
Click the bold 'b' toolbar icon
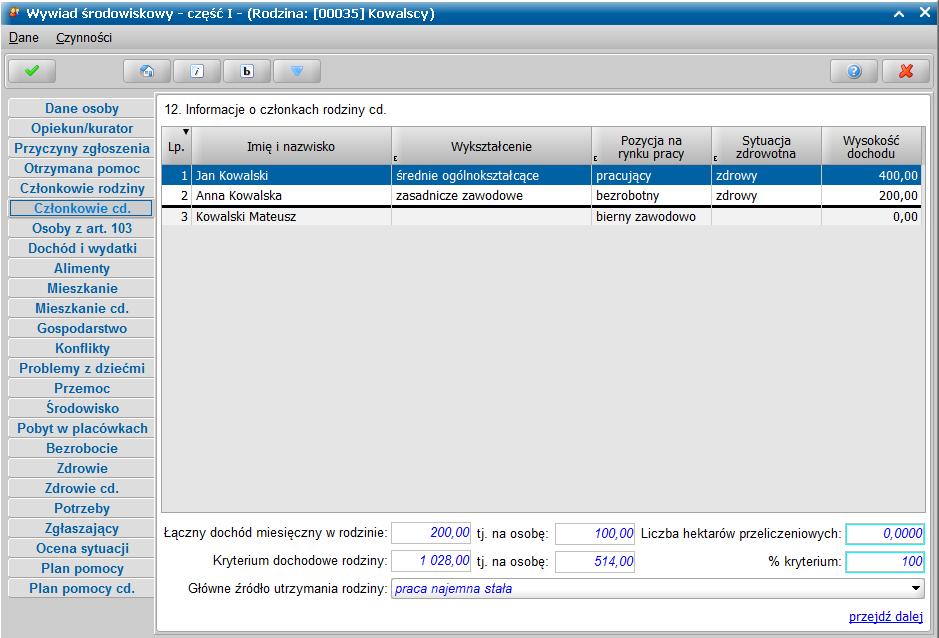pyautogui.click(x=247, y=71)
